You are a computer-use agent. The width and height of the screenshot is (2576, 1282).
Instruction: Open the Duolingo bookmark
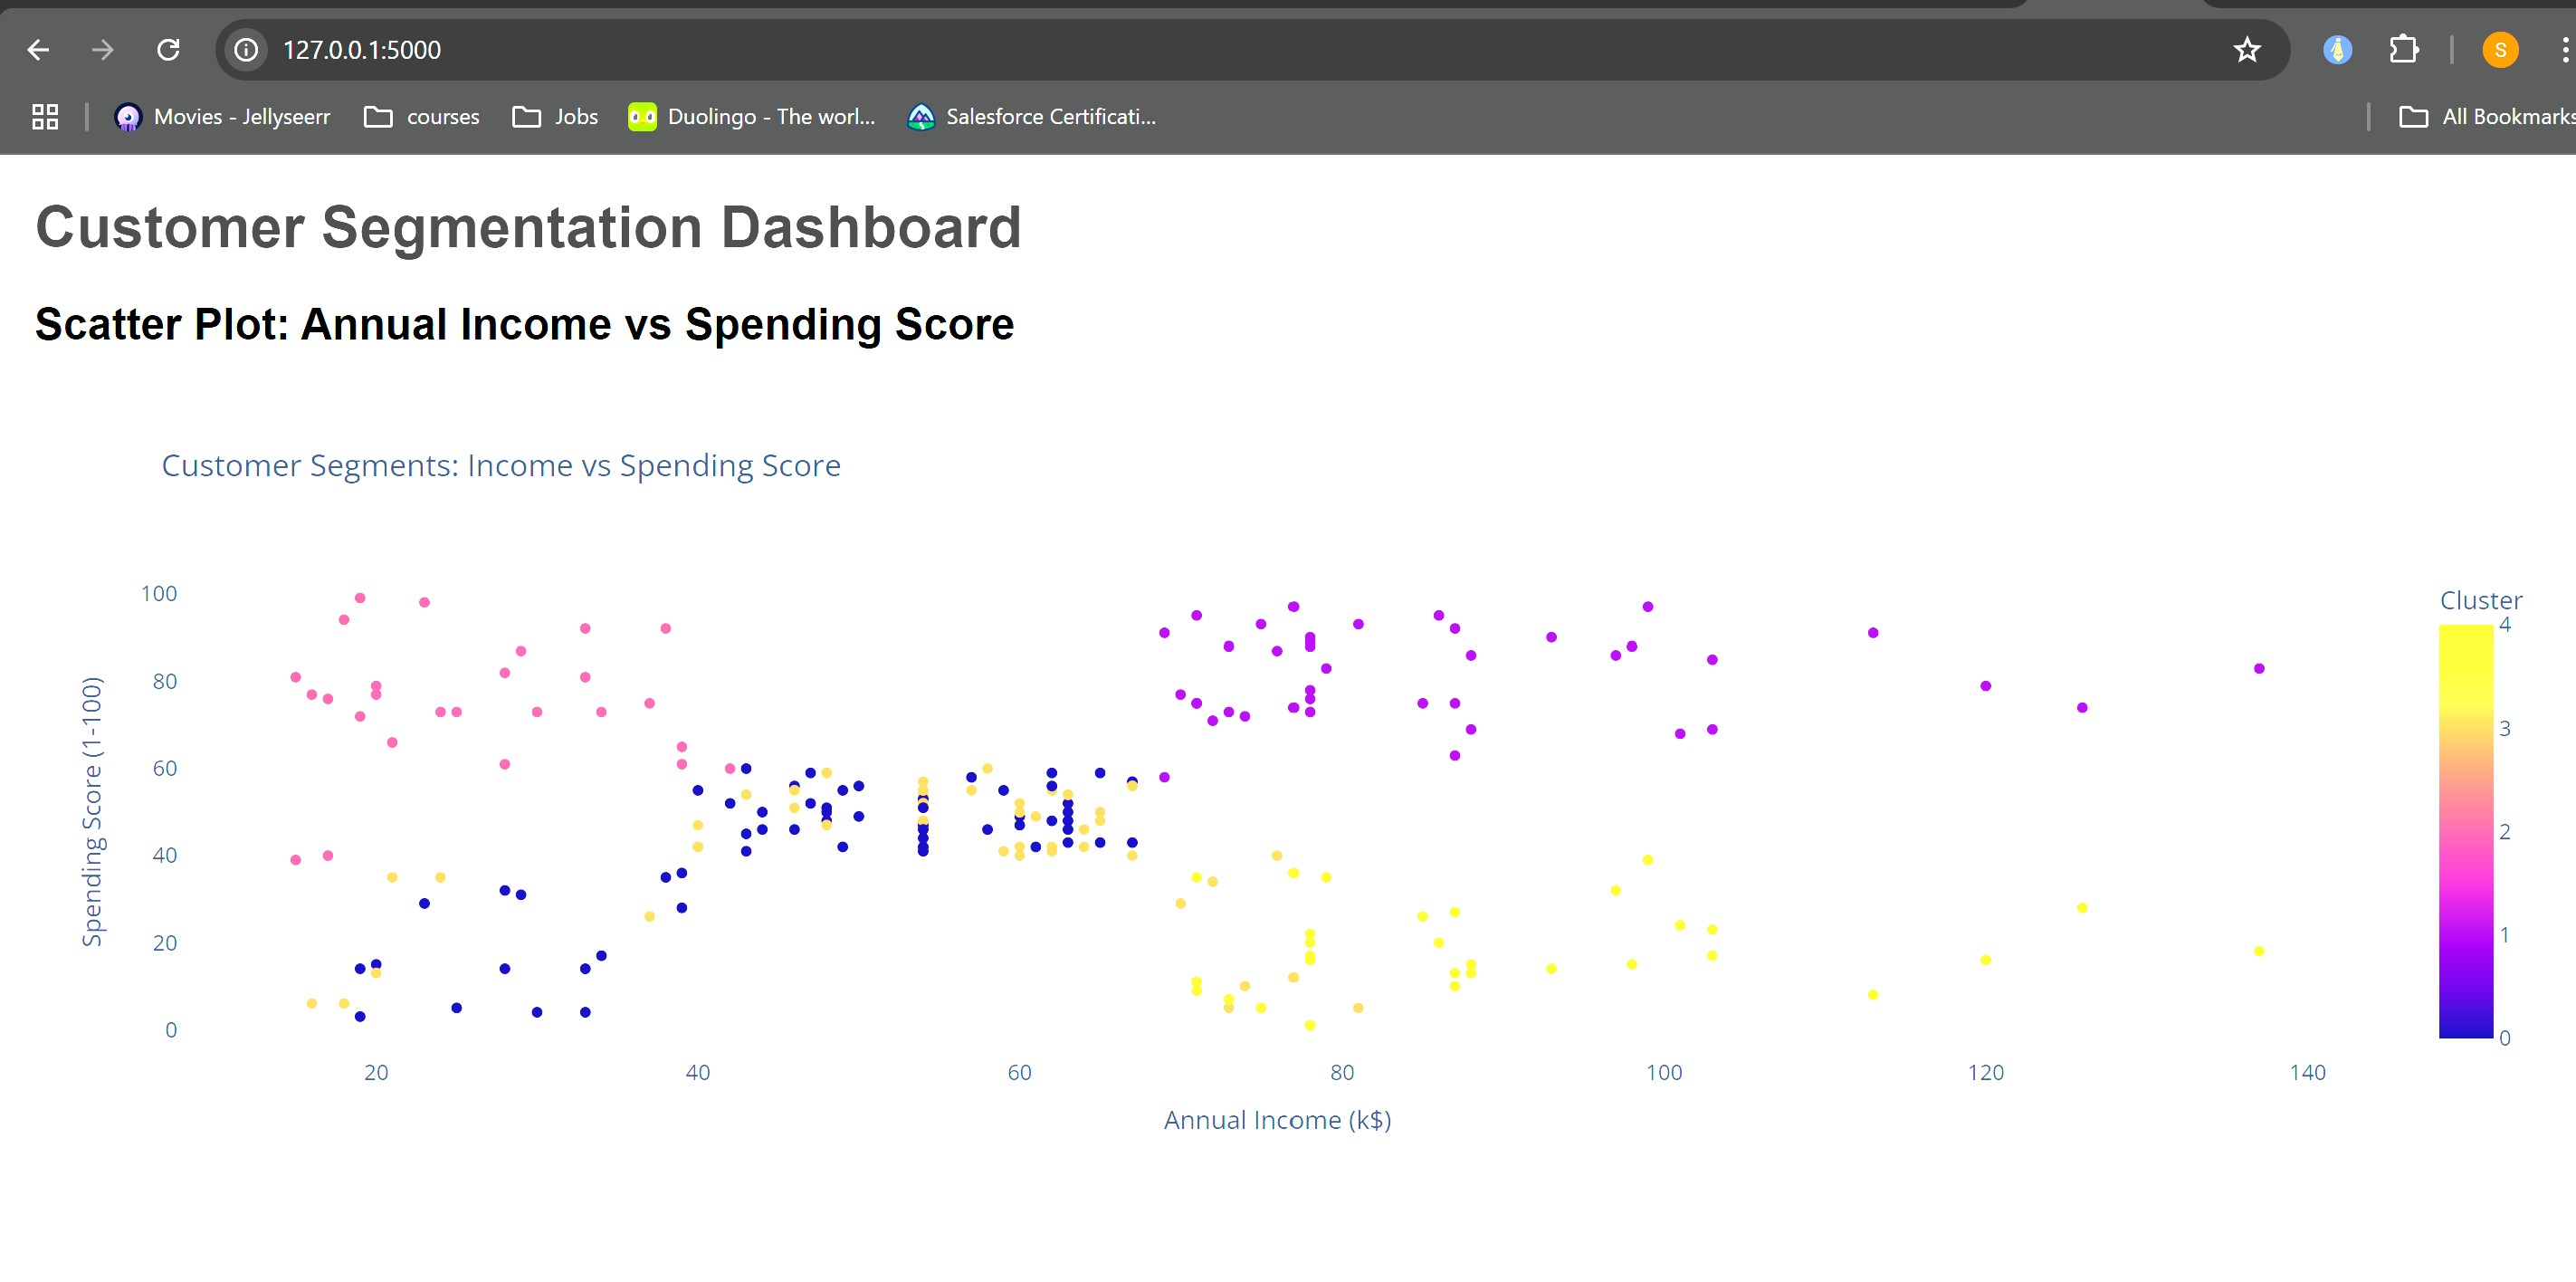(751, 117)
